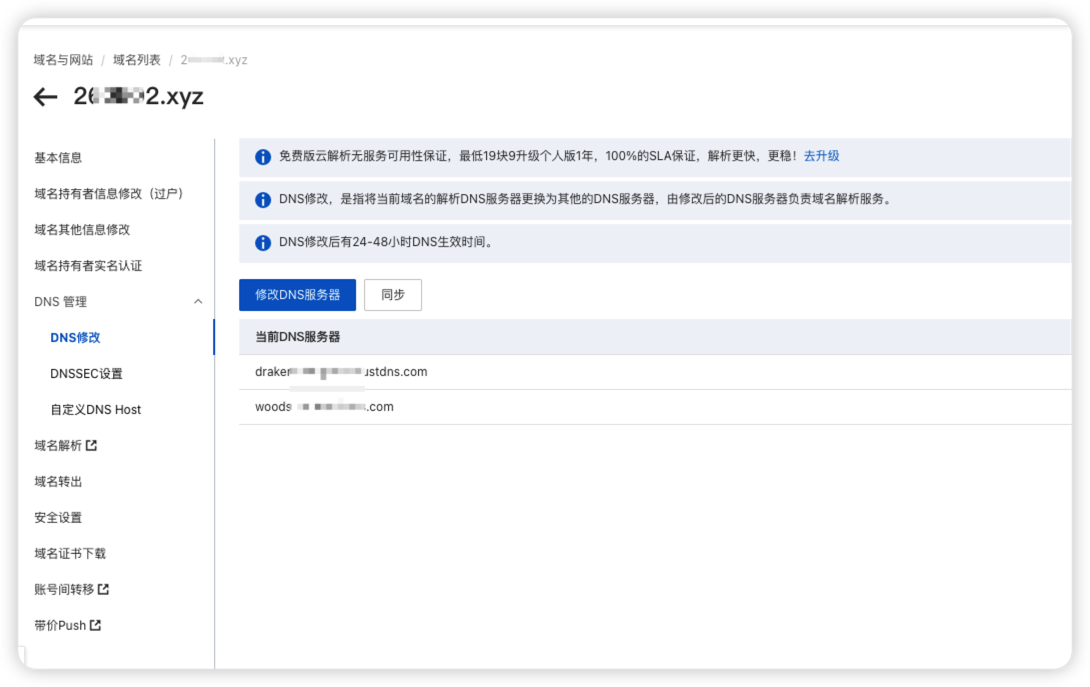The height and width of the screenshot is (687, 1090).
Task: Select the DNS server row starting with draker
Action: 655,372
